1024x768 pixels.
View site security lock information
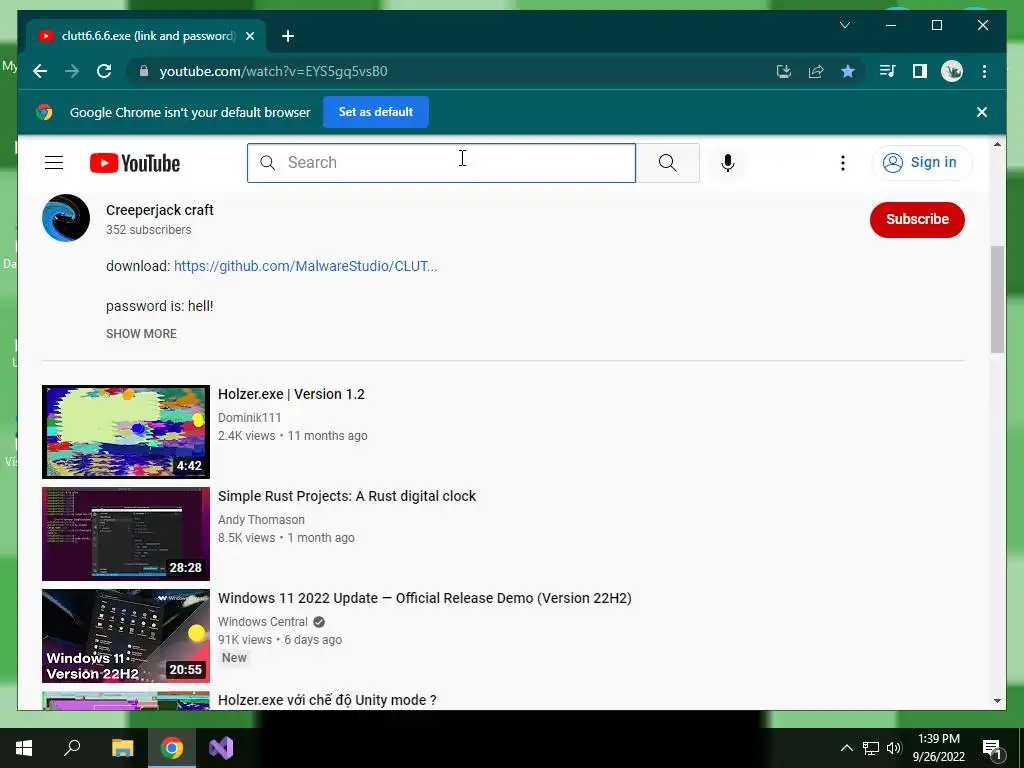pyautogui.click(x=144, y=71)
